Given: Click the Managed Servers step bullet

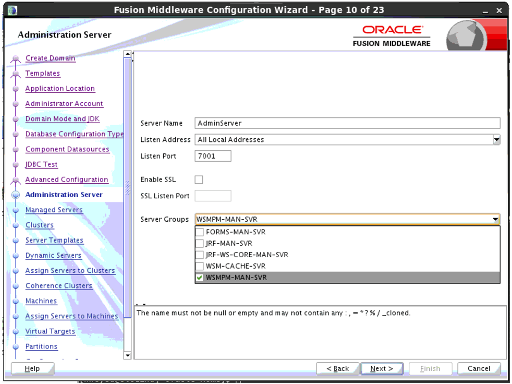Looking at the screenshot, I should click(15, 210).
